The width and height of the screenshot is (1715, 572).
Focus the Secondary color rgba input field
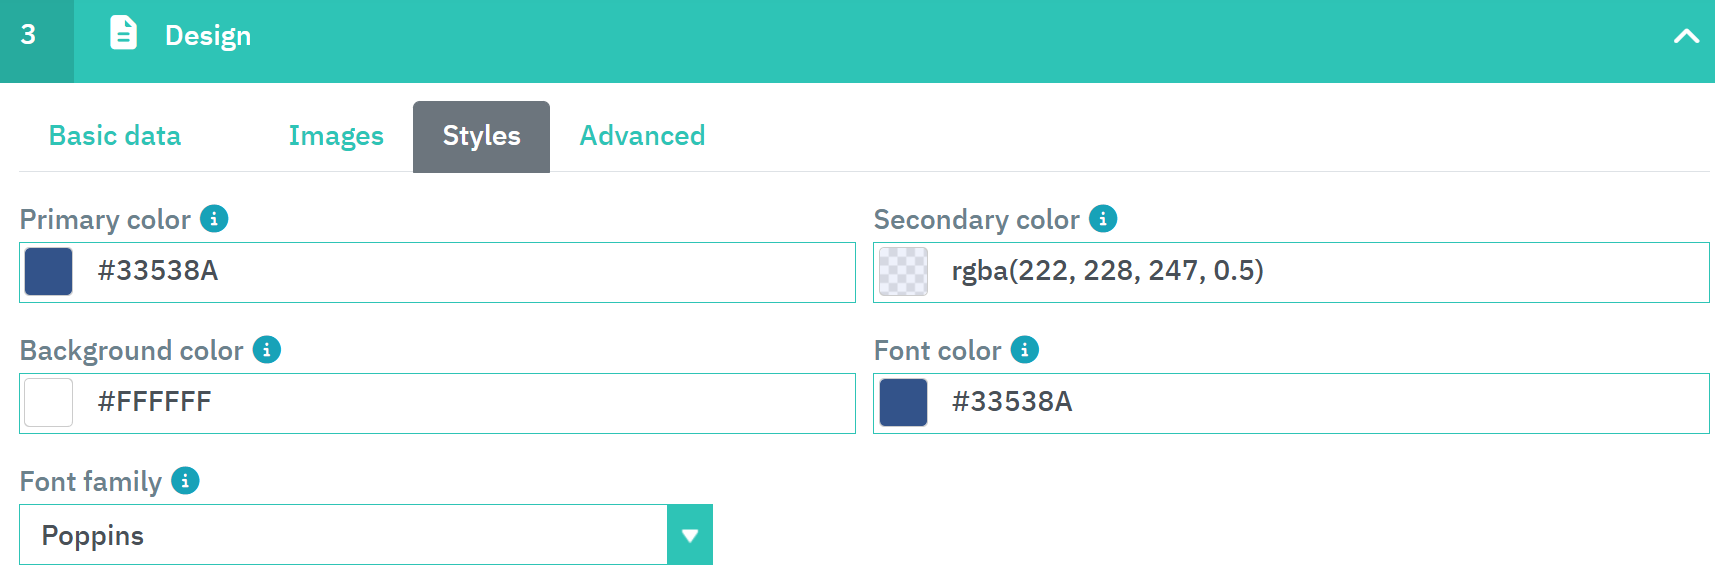pos(1320,271)
